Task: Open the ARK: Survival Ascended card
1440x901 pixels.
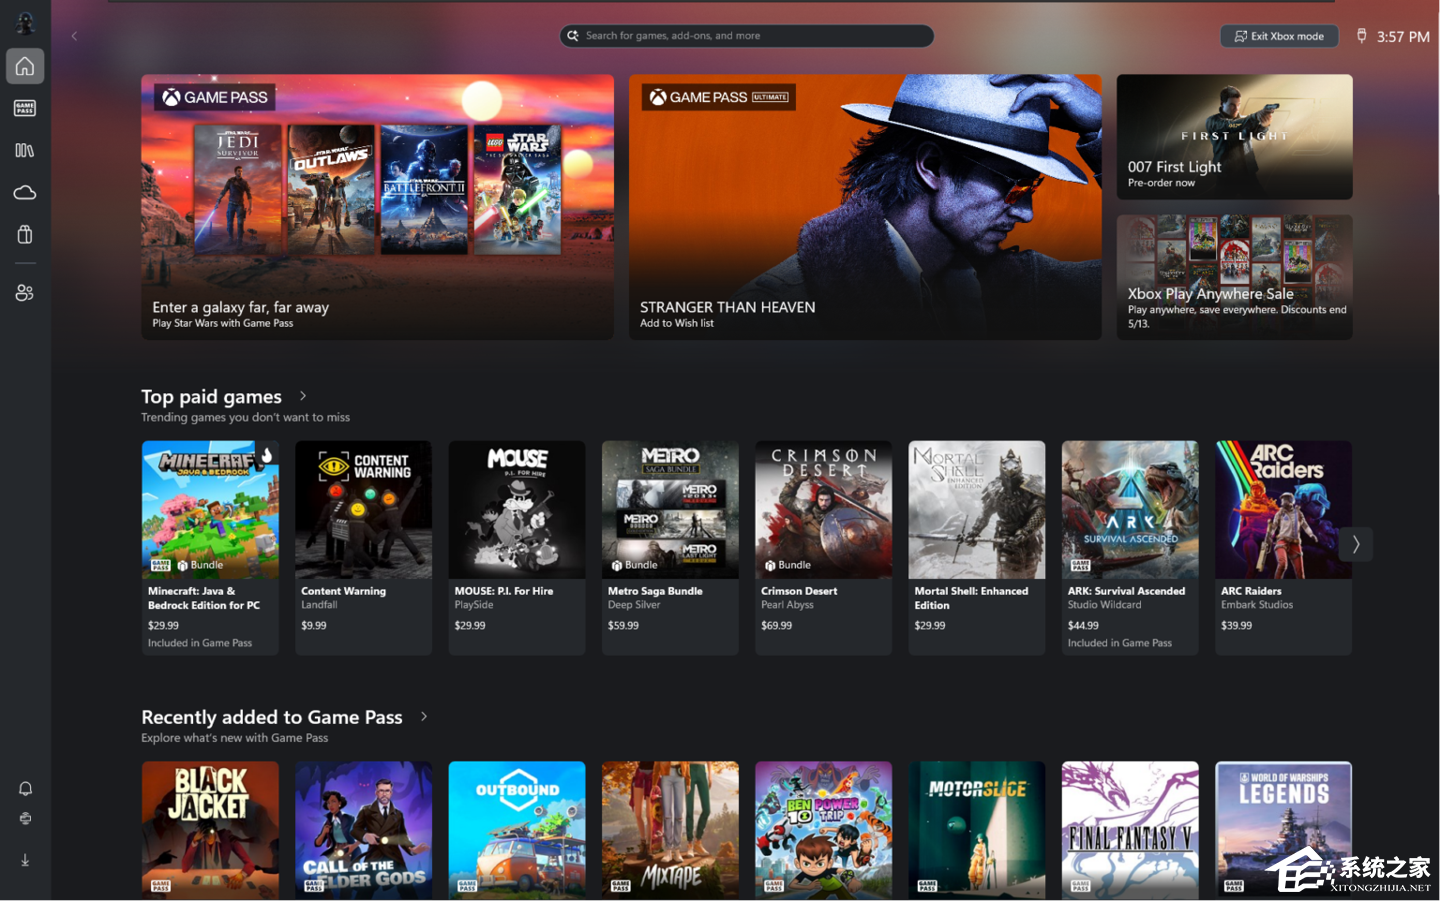Action: coord(1130,548)
